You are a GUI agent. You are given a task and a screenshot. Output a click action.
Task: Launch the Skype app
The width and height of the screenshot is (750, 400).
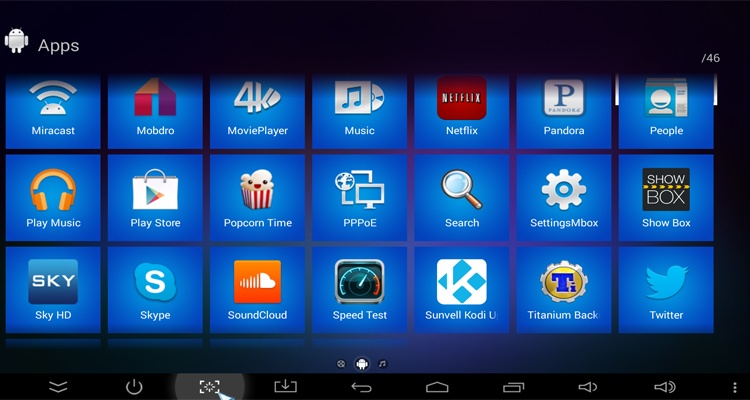[x=155, y=290]
